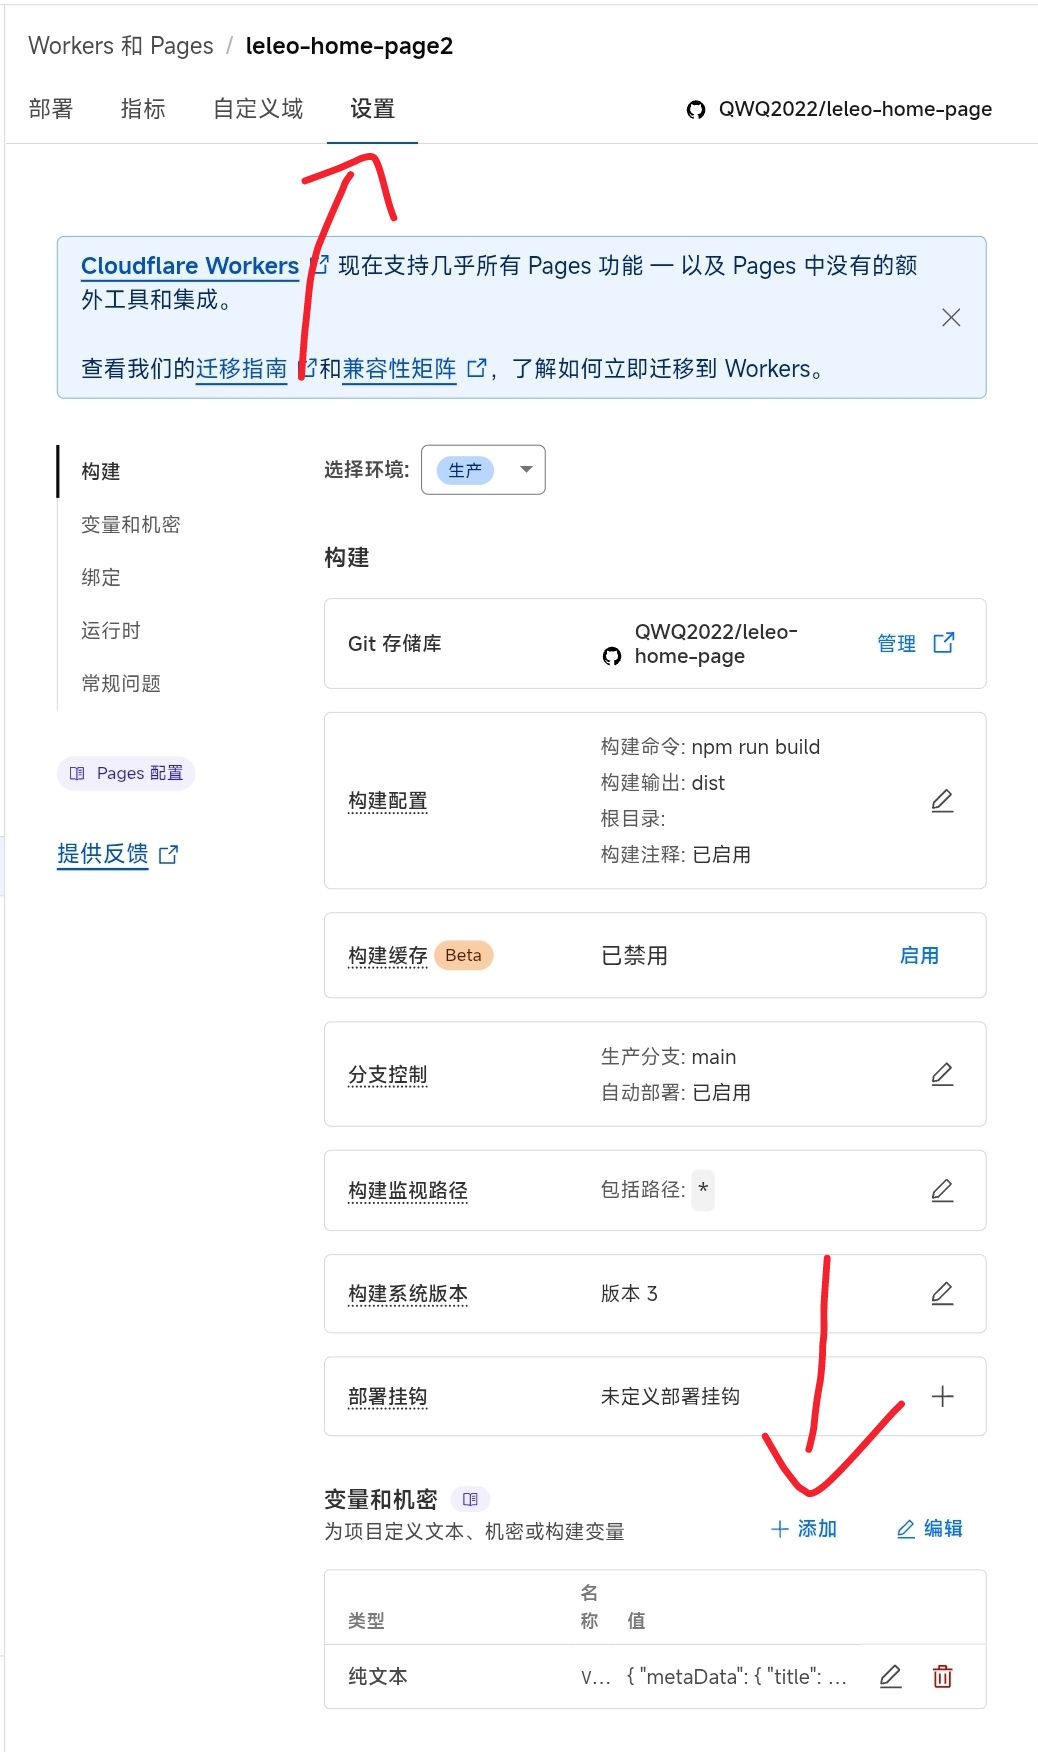Open the Cloudflare Workers link
Screen dimensions: 1038x1752
pos(190,266)
